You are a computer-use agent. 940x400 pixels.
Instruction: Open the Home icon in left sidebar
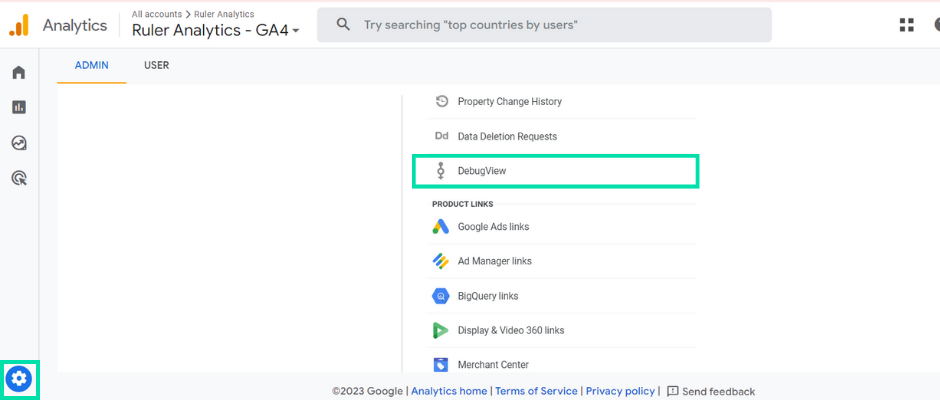tap(19, 73)
